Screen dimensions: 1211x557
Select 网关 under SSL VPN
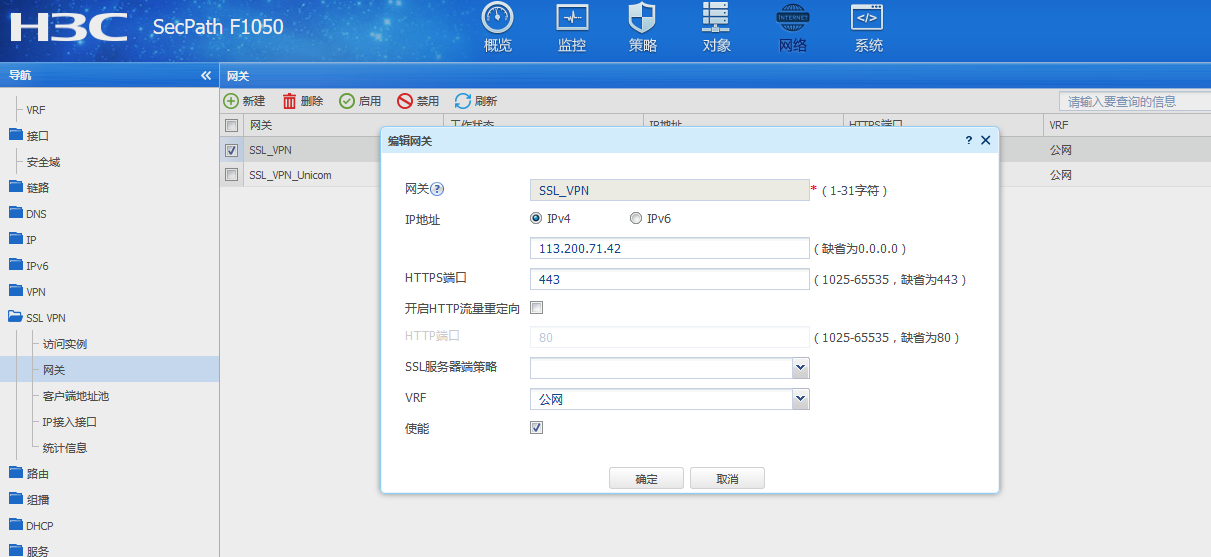[54, 370]
